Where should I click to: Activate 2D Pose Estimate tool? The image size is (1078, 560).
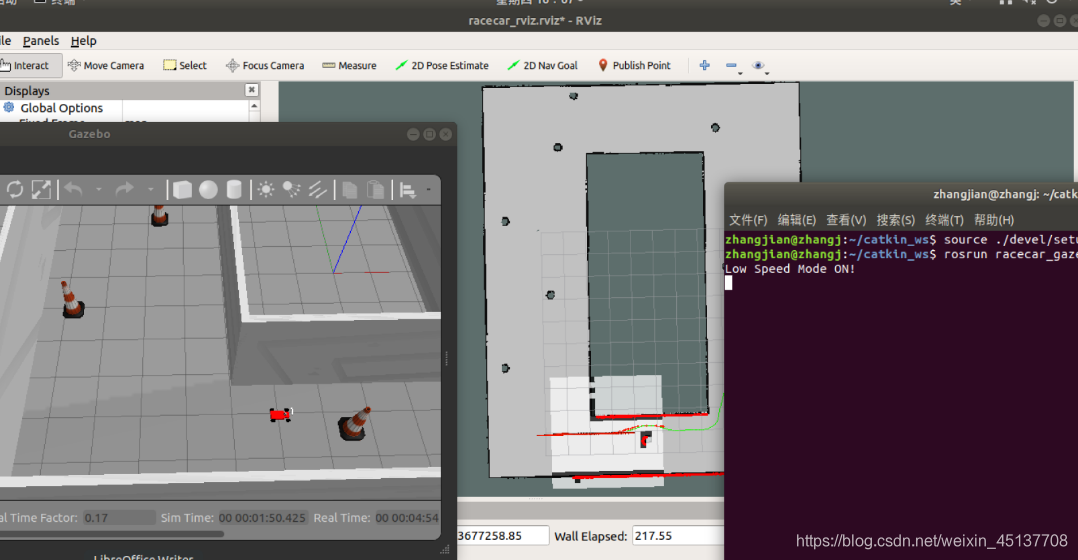click(442, 65)
